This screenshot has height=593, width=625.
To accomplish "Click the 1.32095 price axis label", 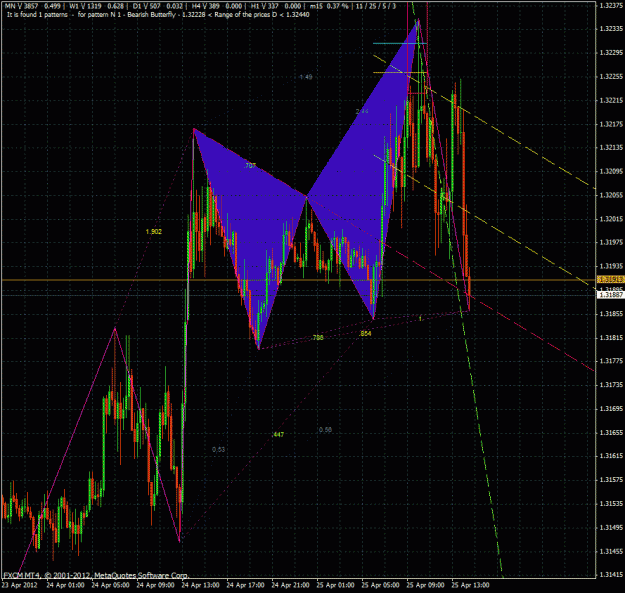I will click(611, 171).
